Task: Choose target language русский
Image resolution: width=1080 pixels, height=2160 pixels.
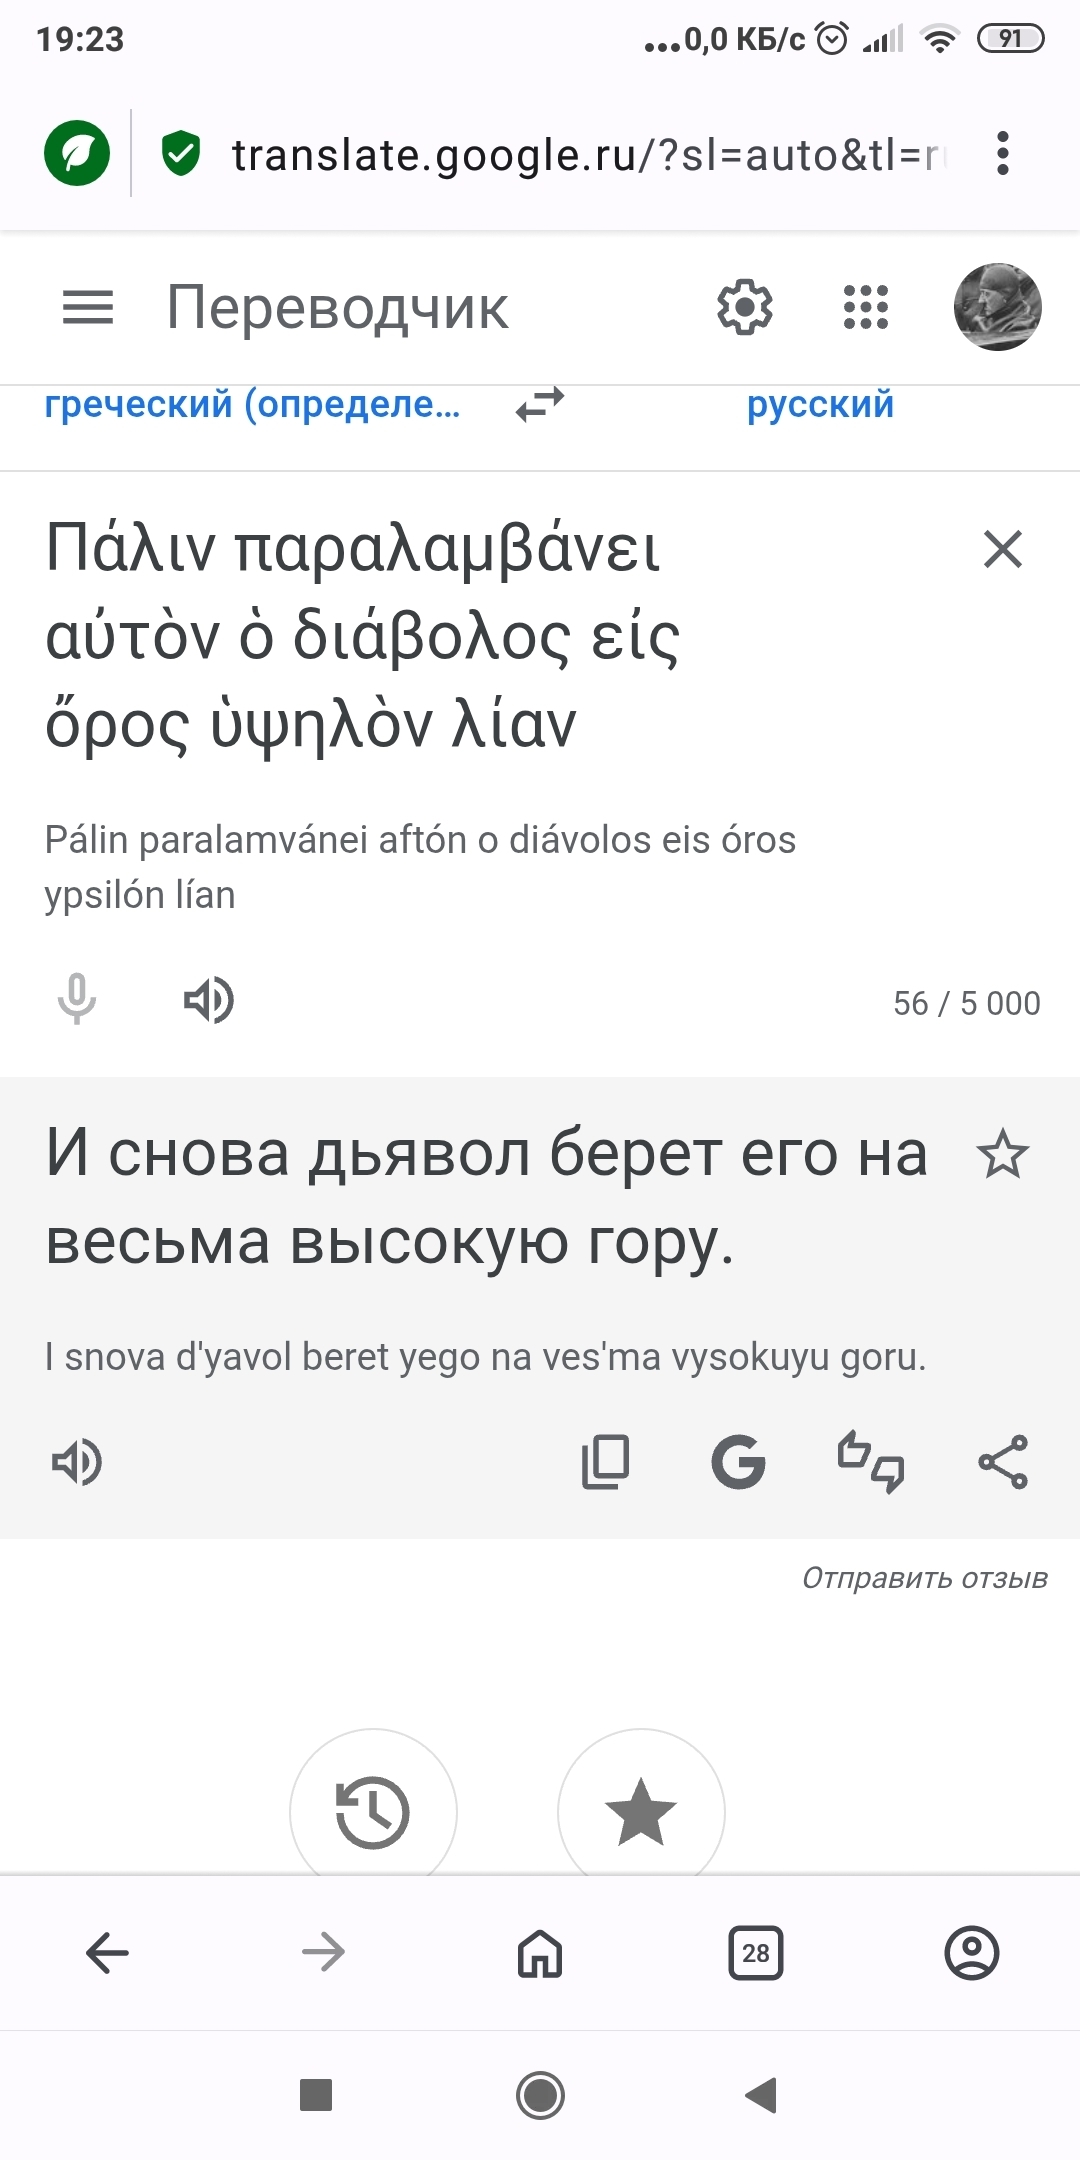Action: pos(820,405)
